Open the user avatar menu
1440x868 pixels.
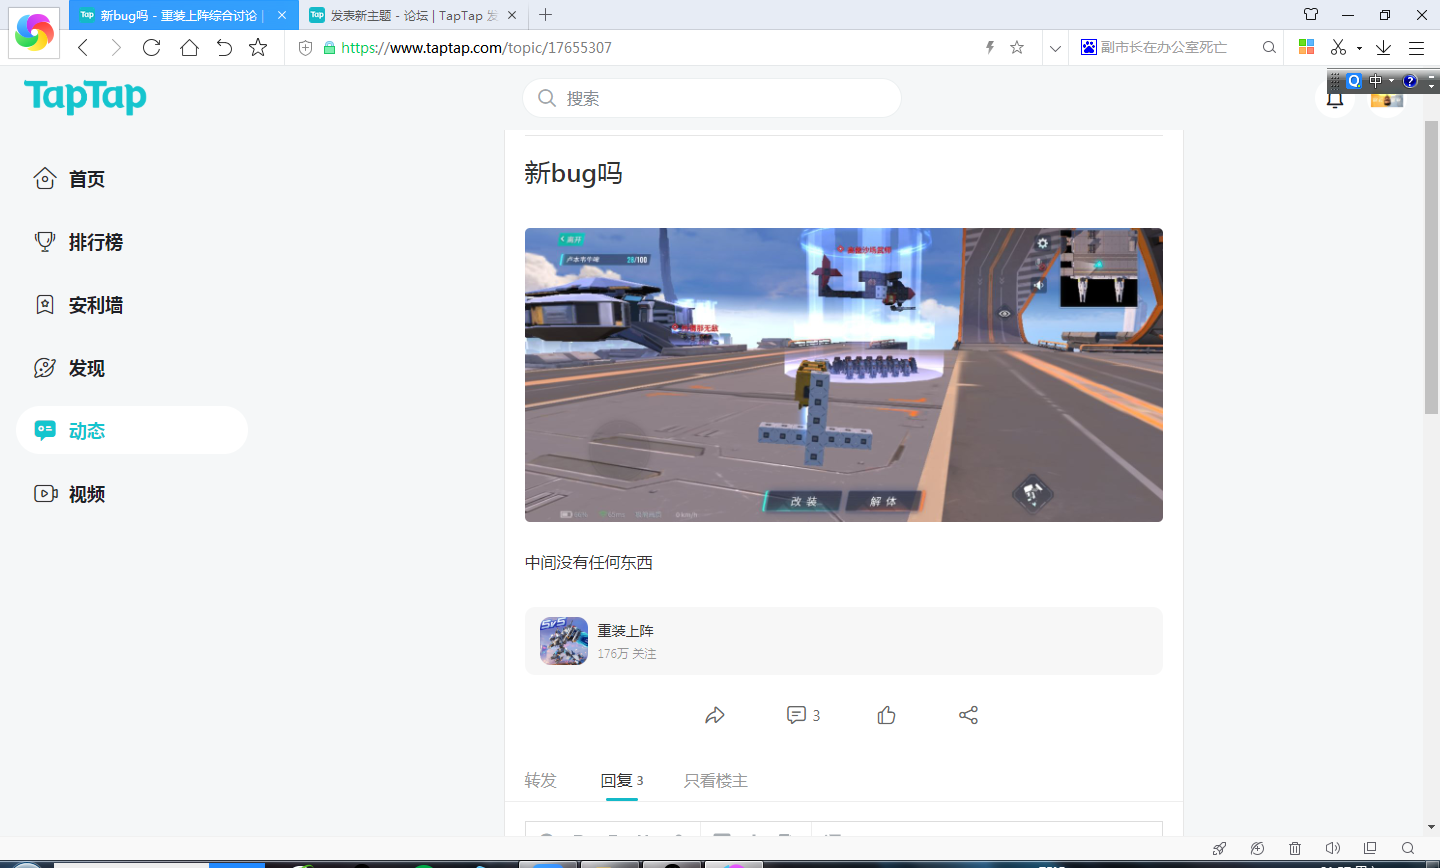(x=1387, y=98)
